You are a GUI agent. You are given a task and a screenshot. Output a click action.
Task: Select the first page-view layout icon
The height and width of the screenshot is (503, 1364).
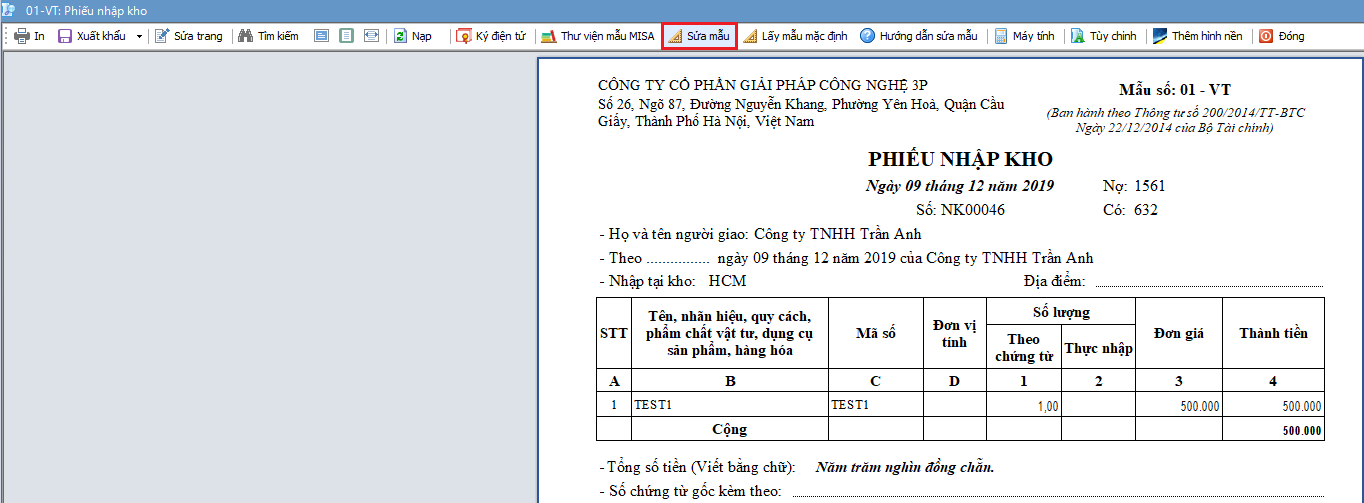tap(321, 36)
